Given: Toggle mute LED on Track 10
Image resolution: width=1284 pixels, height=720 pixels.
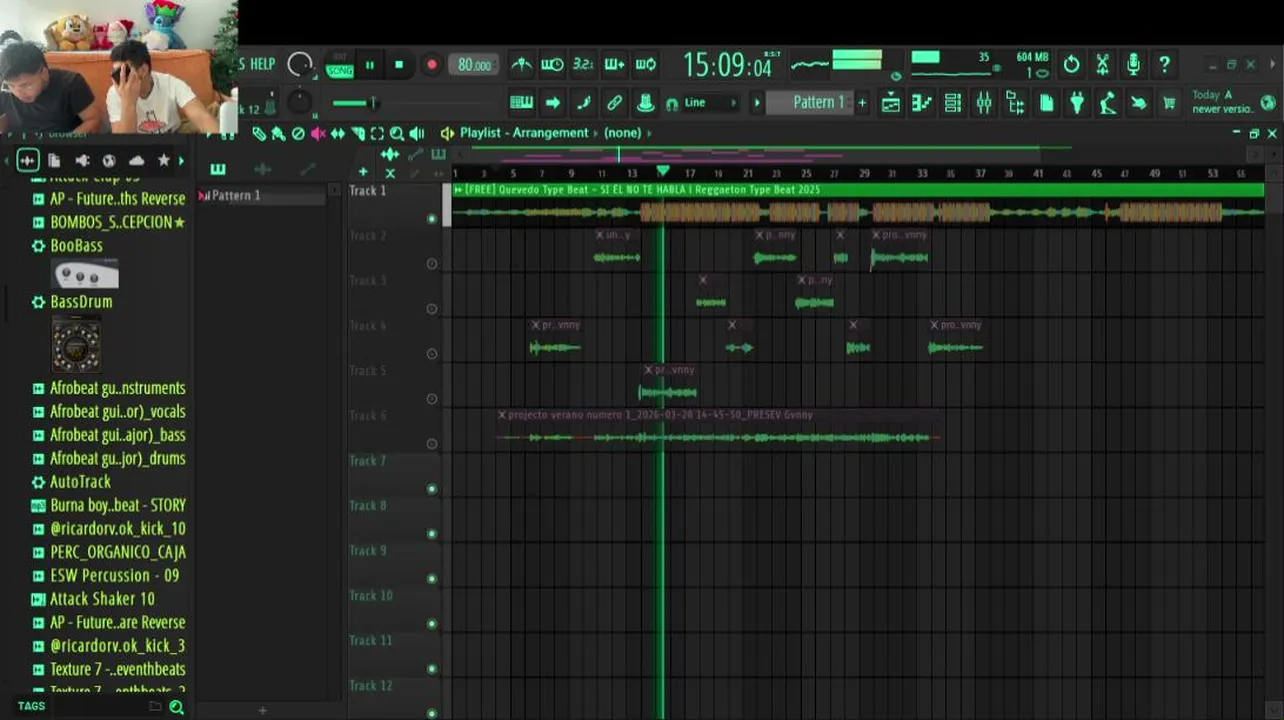Looking at the screenshot, I should tap(432, 624).
